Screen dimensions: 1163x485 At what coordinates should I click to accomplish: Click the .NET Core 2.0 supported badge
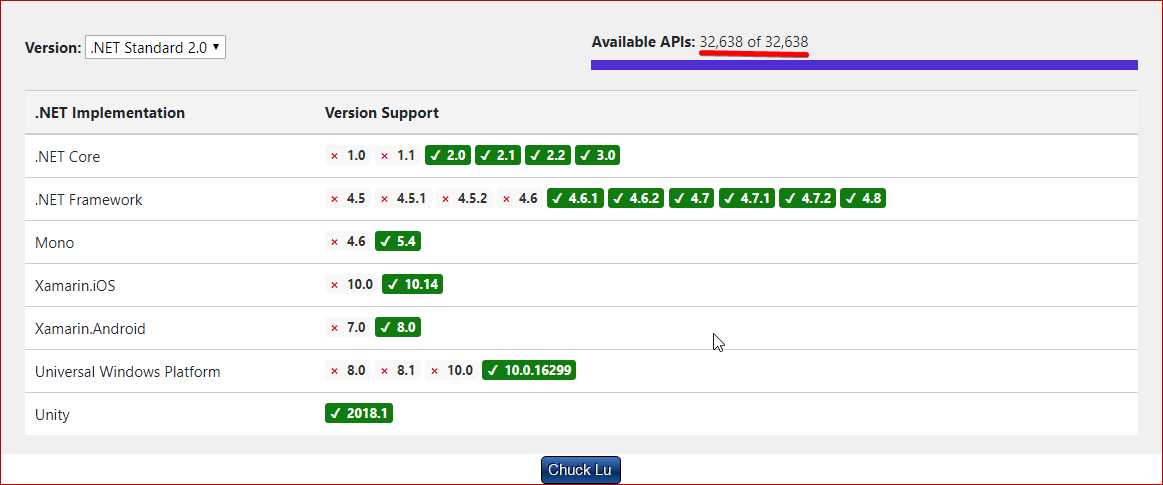coord(448,156)
